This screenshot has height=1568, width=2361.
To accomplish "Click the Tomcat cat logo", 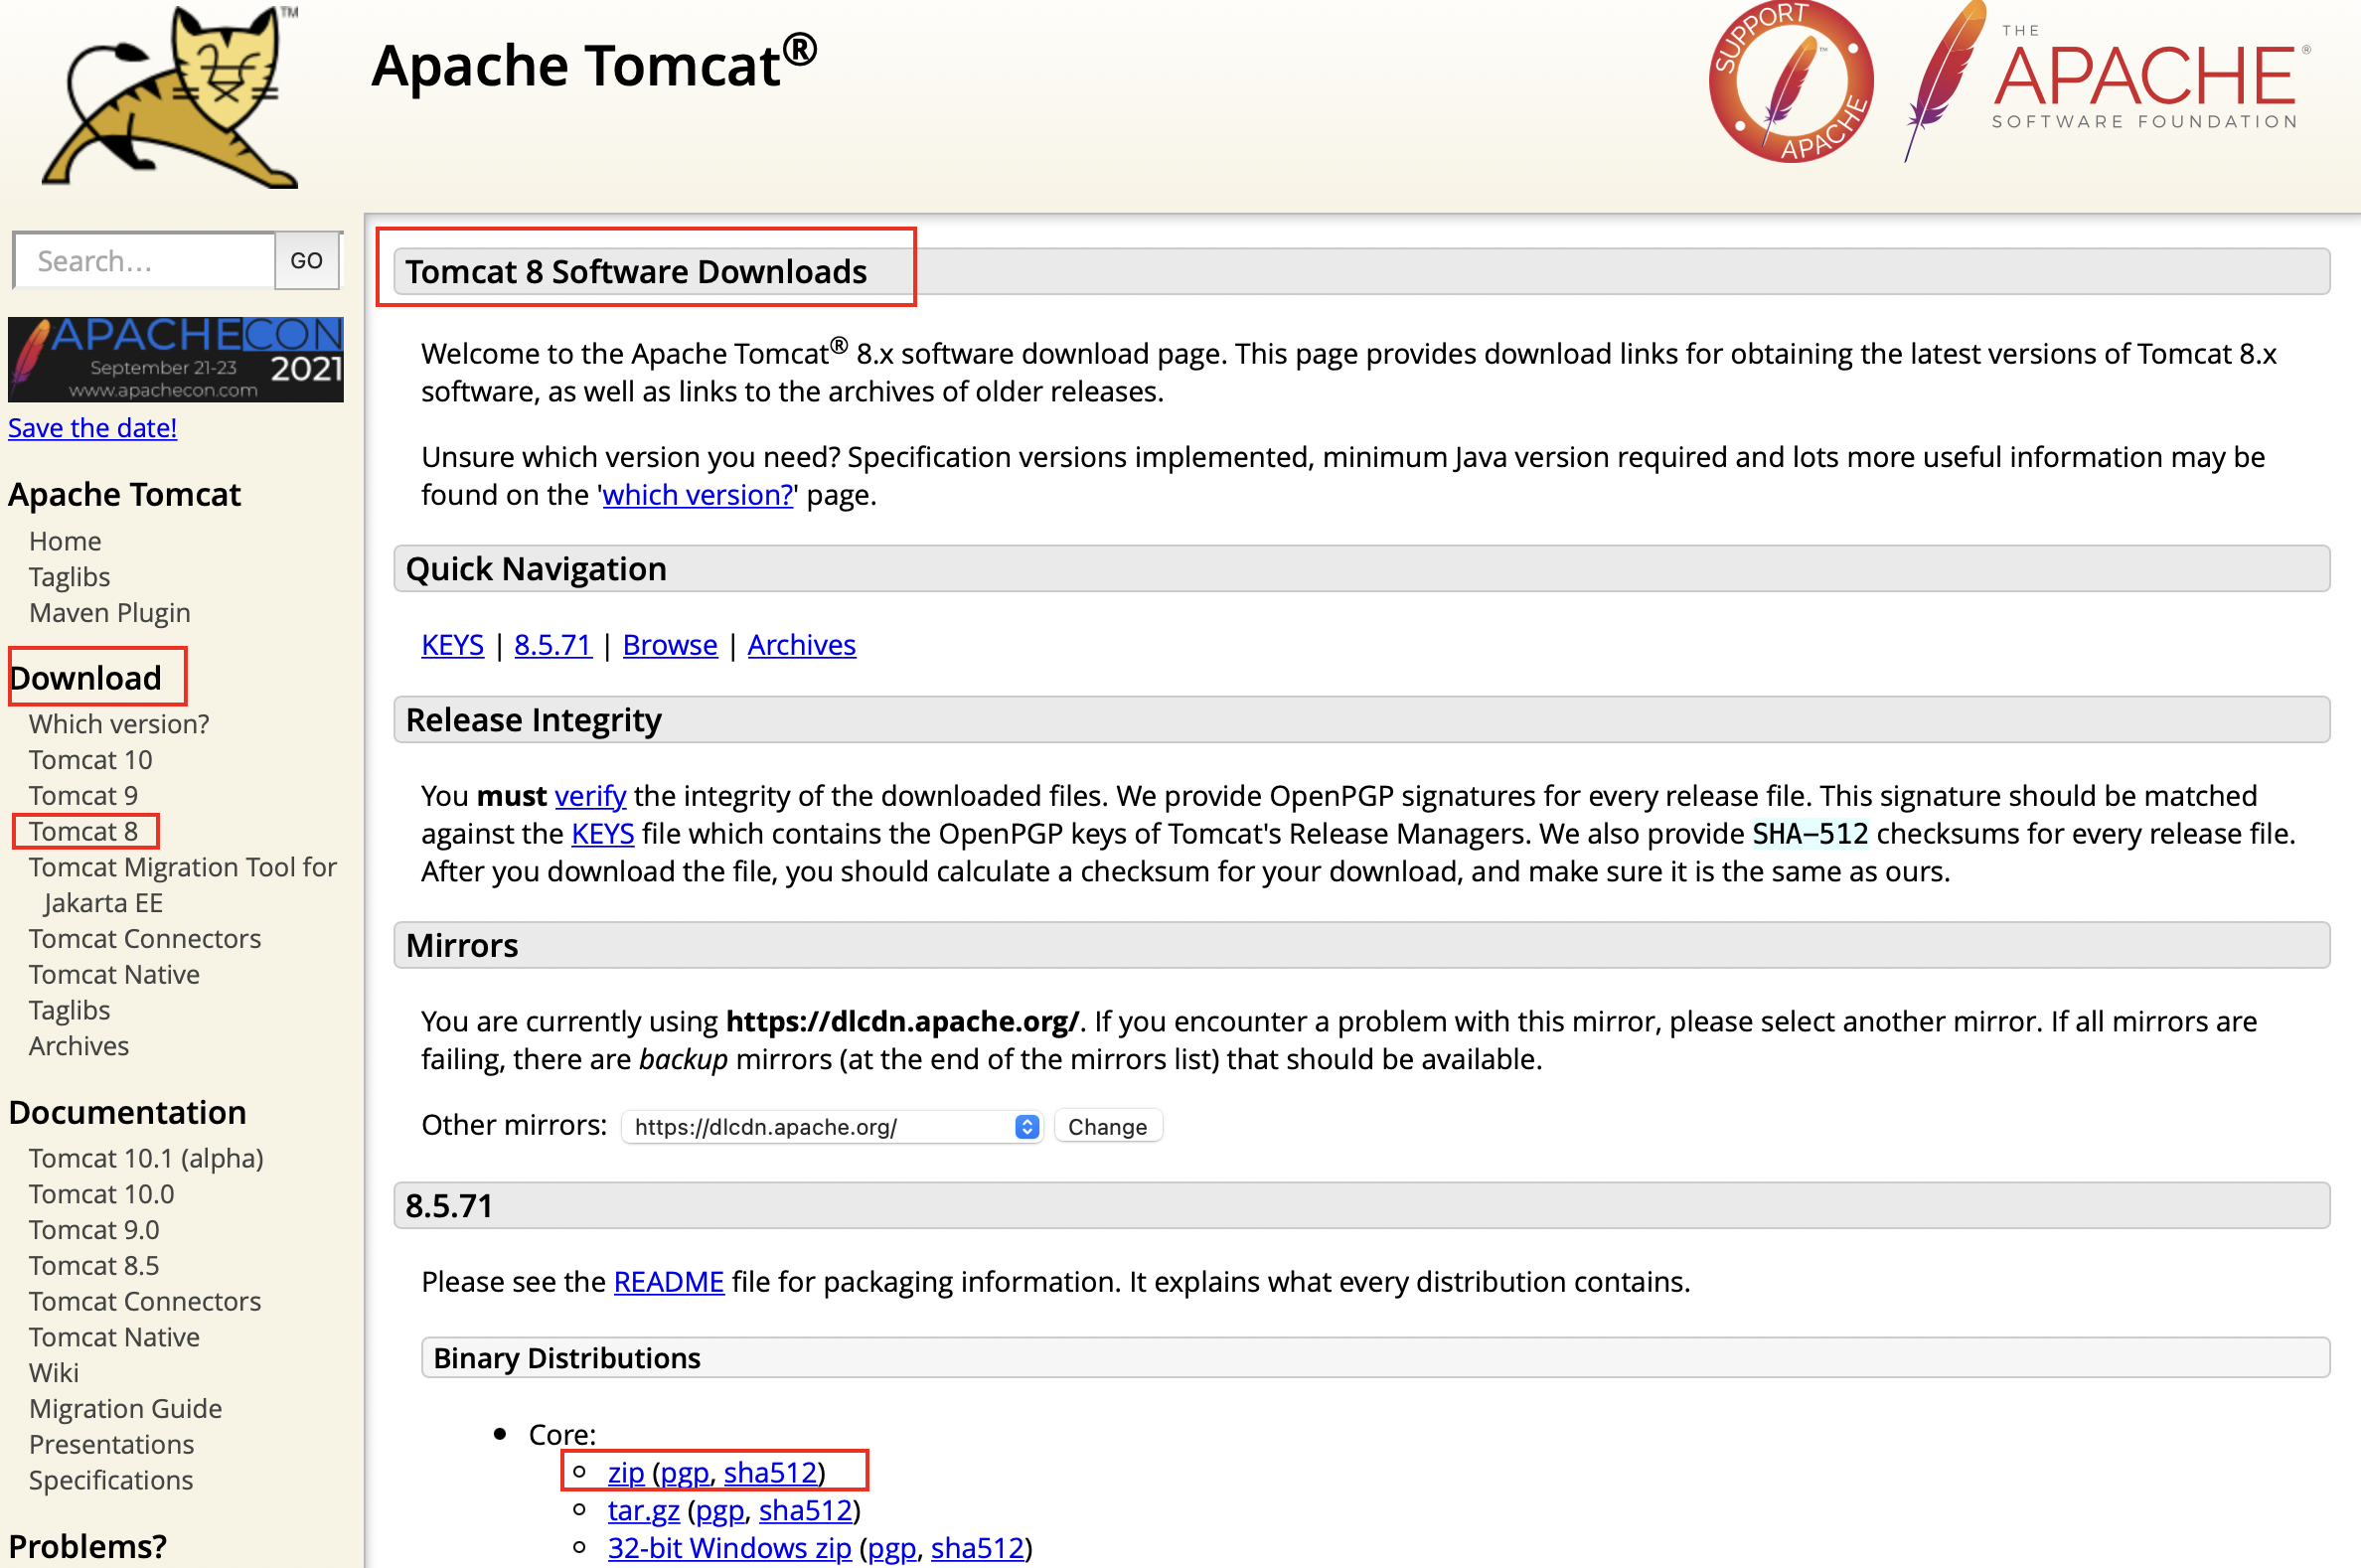I will pos(170,96).
